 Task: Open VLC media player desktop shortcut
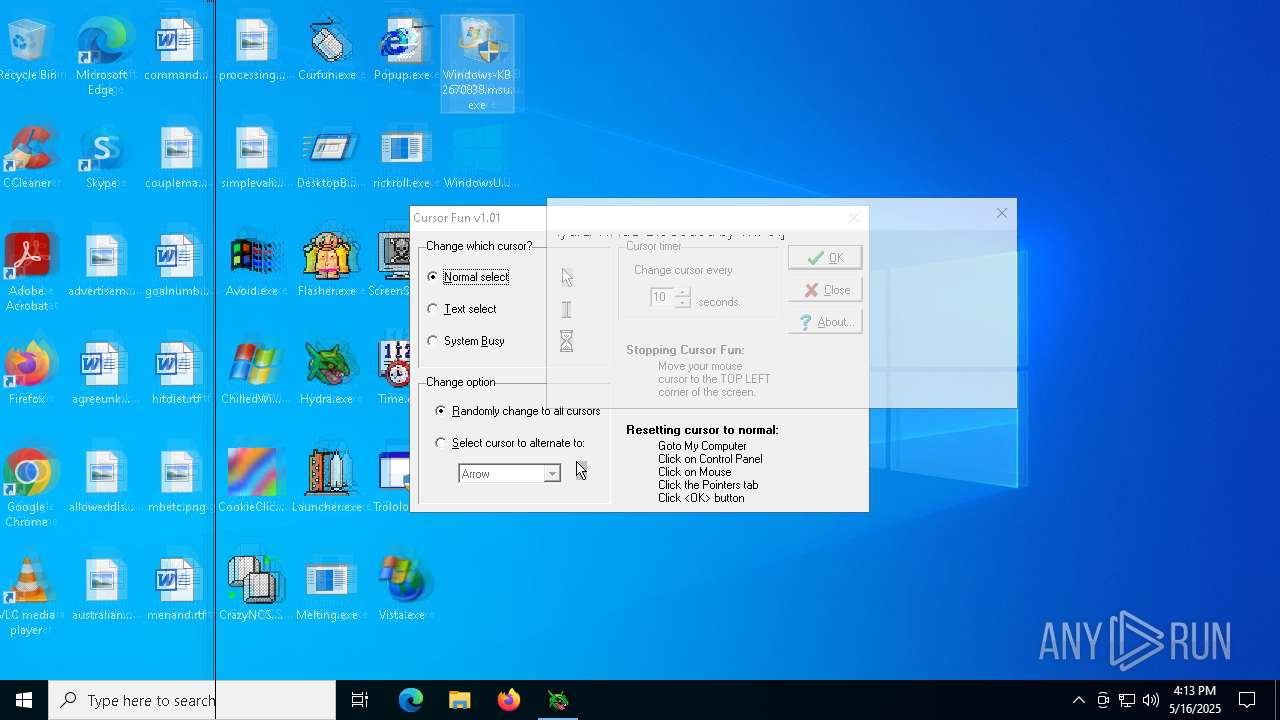[x=27, y=596]
